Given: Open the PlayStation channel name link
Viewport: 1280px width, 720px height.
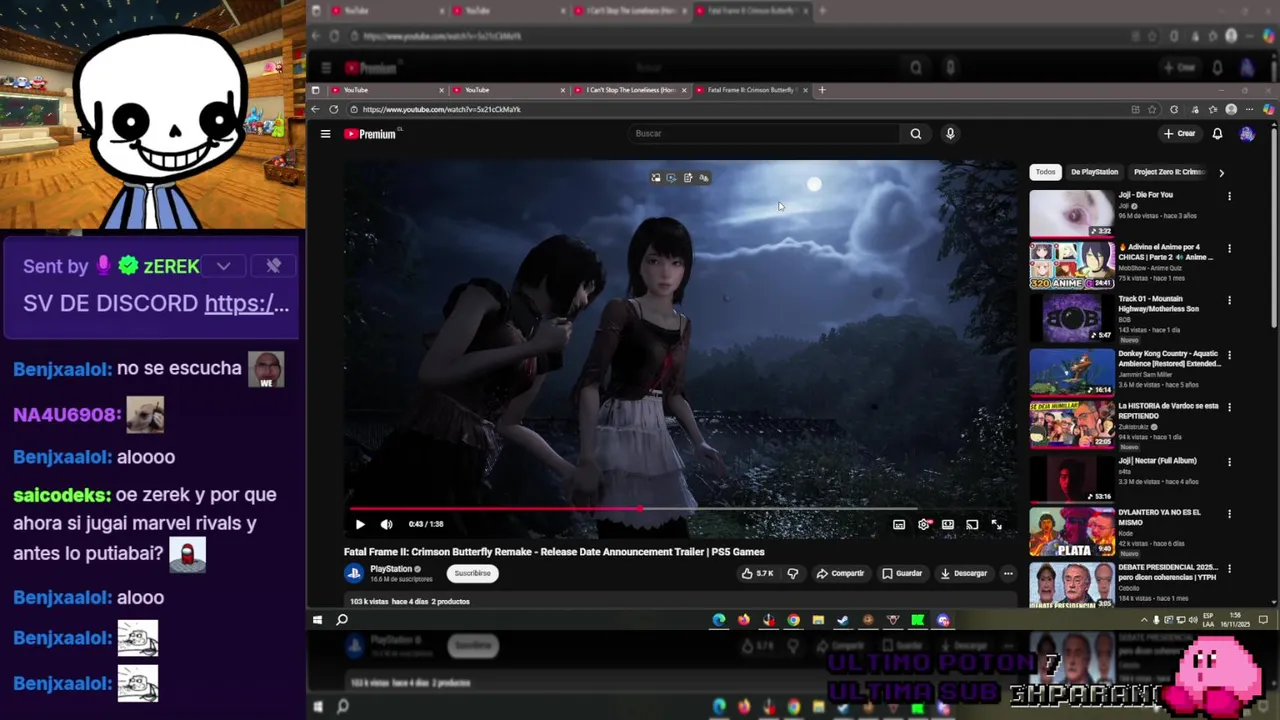Looking at the screenshot, I should pyautogui.click(x=391, y=569).
